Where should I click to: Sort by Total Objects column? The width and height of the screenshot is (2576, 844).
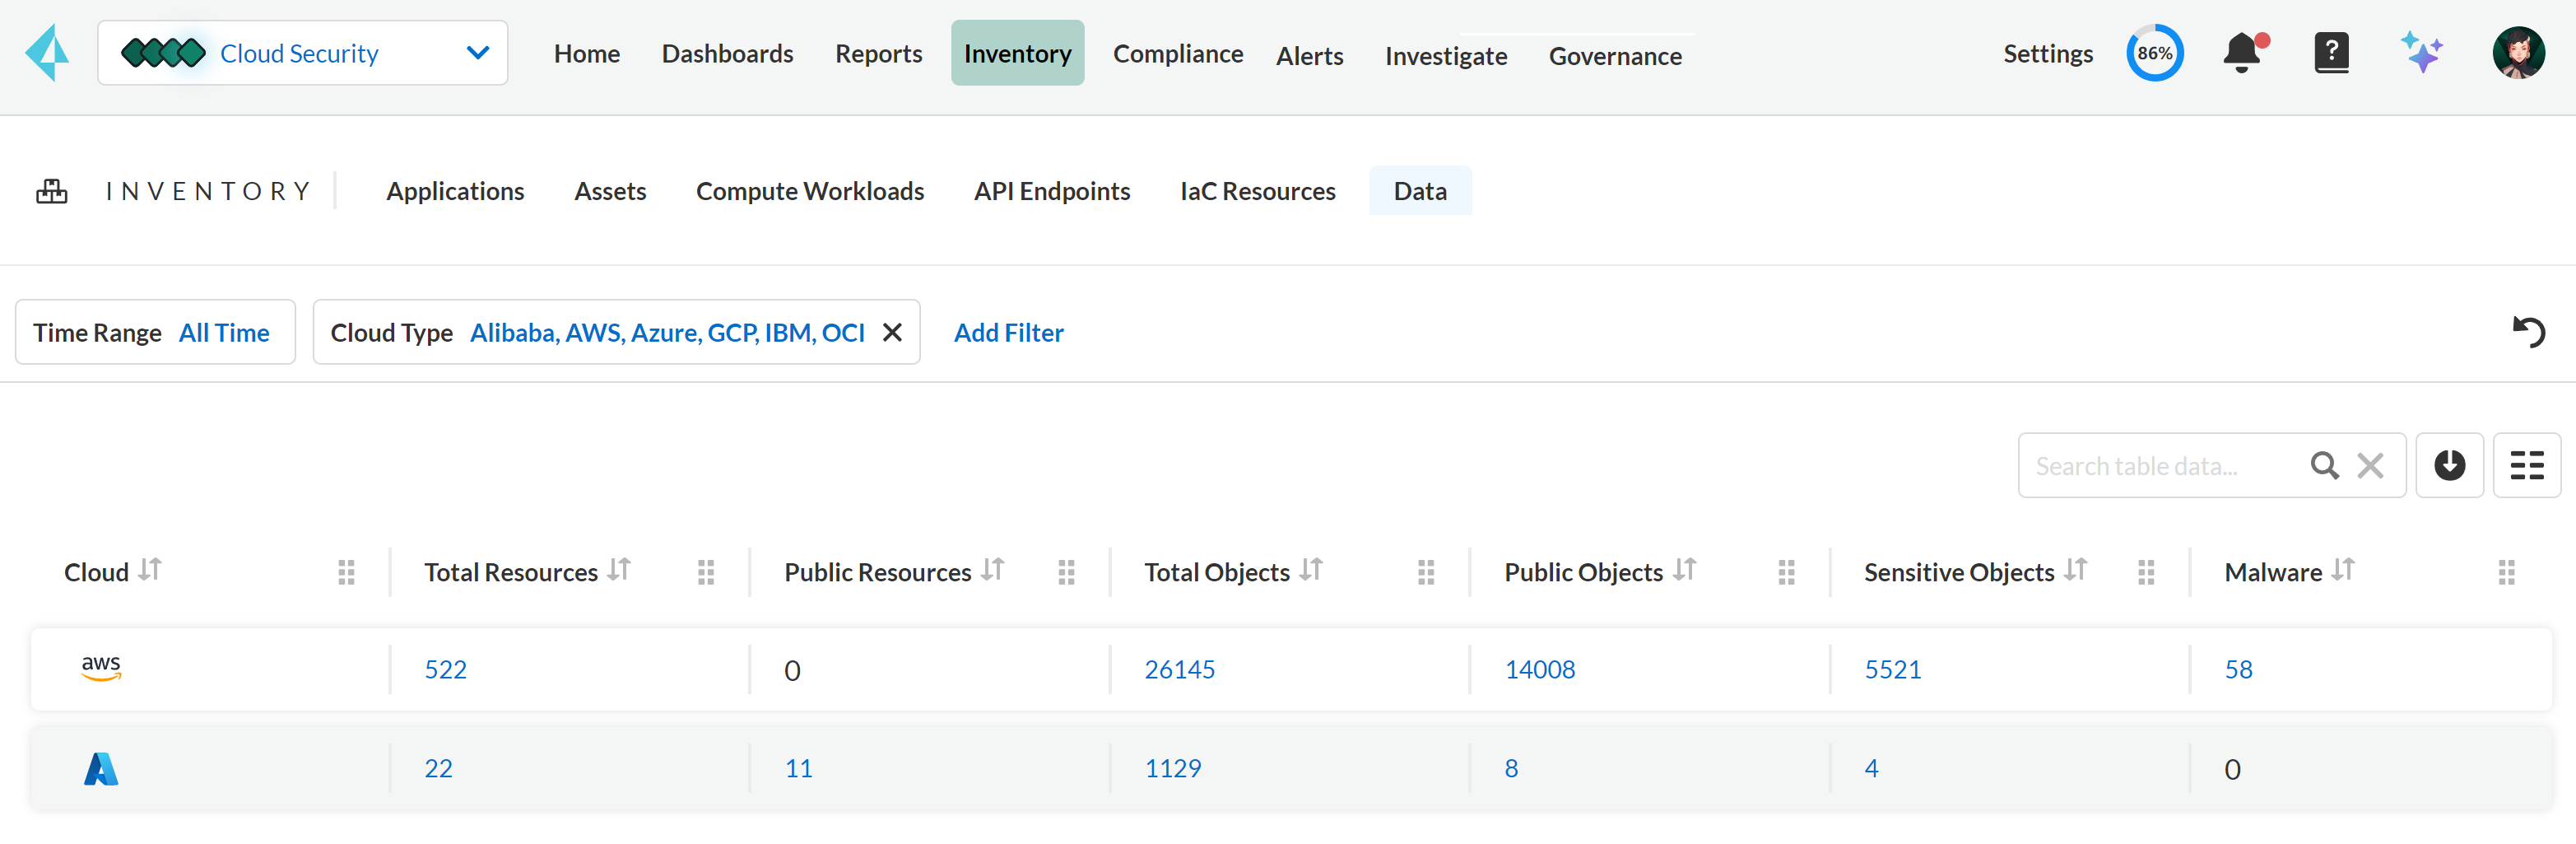[x=1311, y=570]
